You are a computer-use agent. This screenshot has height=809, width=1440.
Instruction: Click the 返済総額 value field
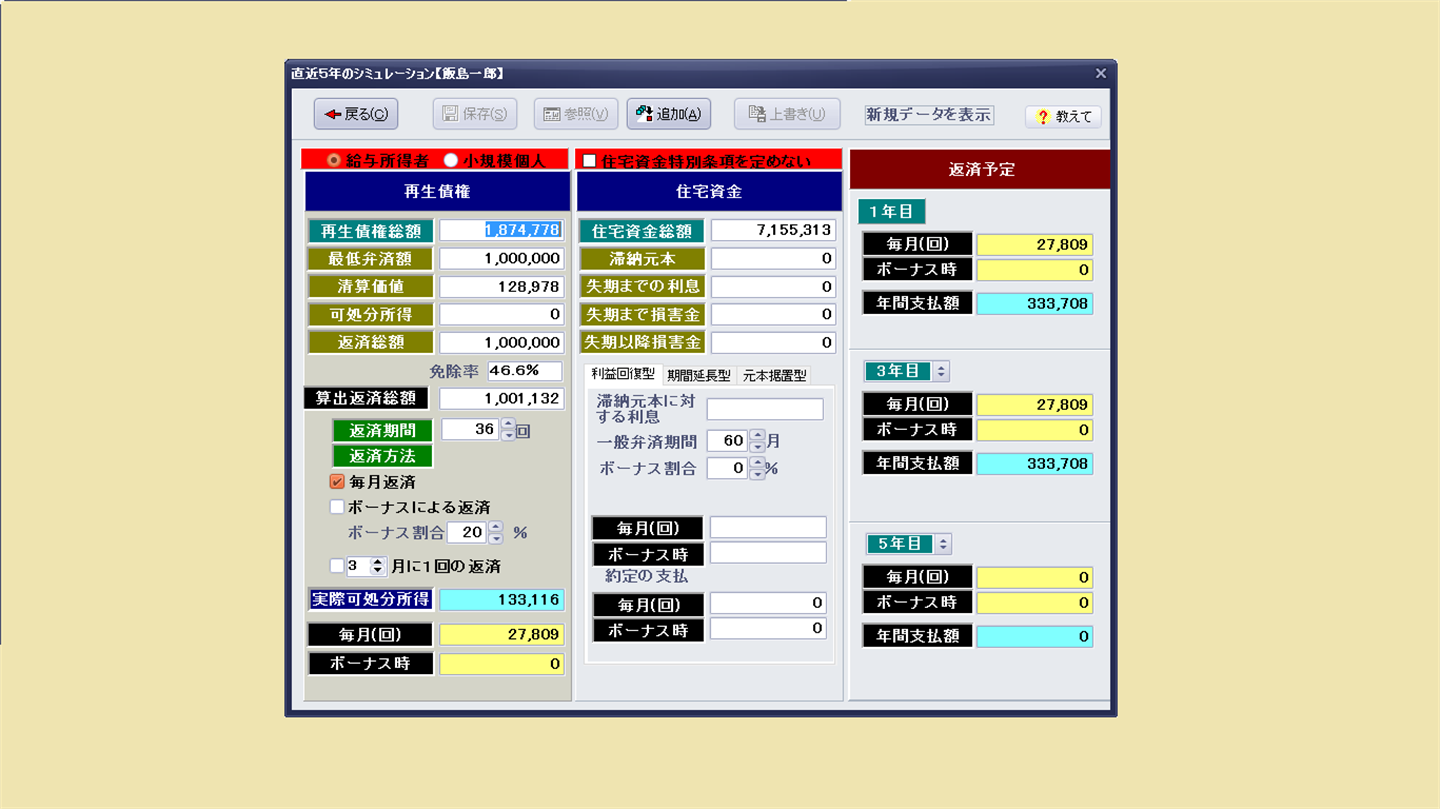coord(501,342)
